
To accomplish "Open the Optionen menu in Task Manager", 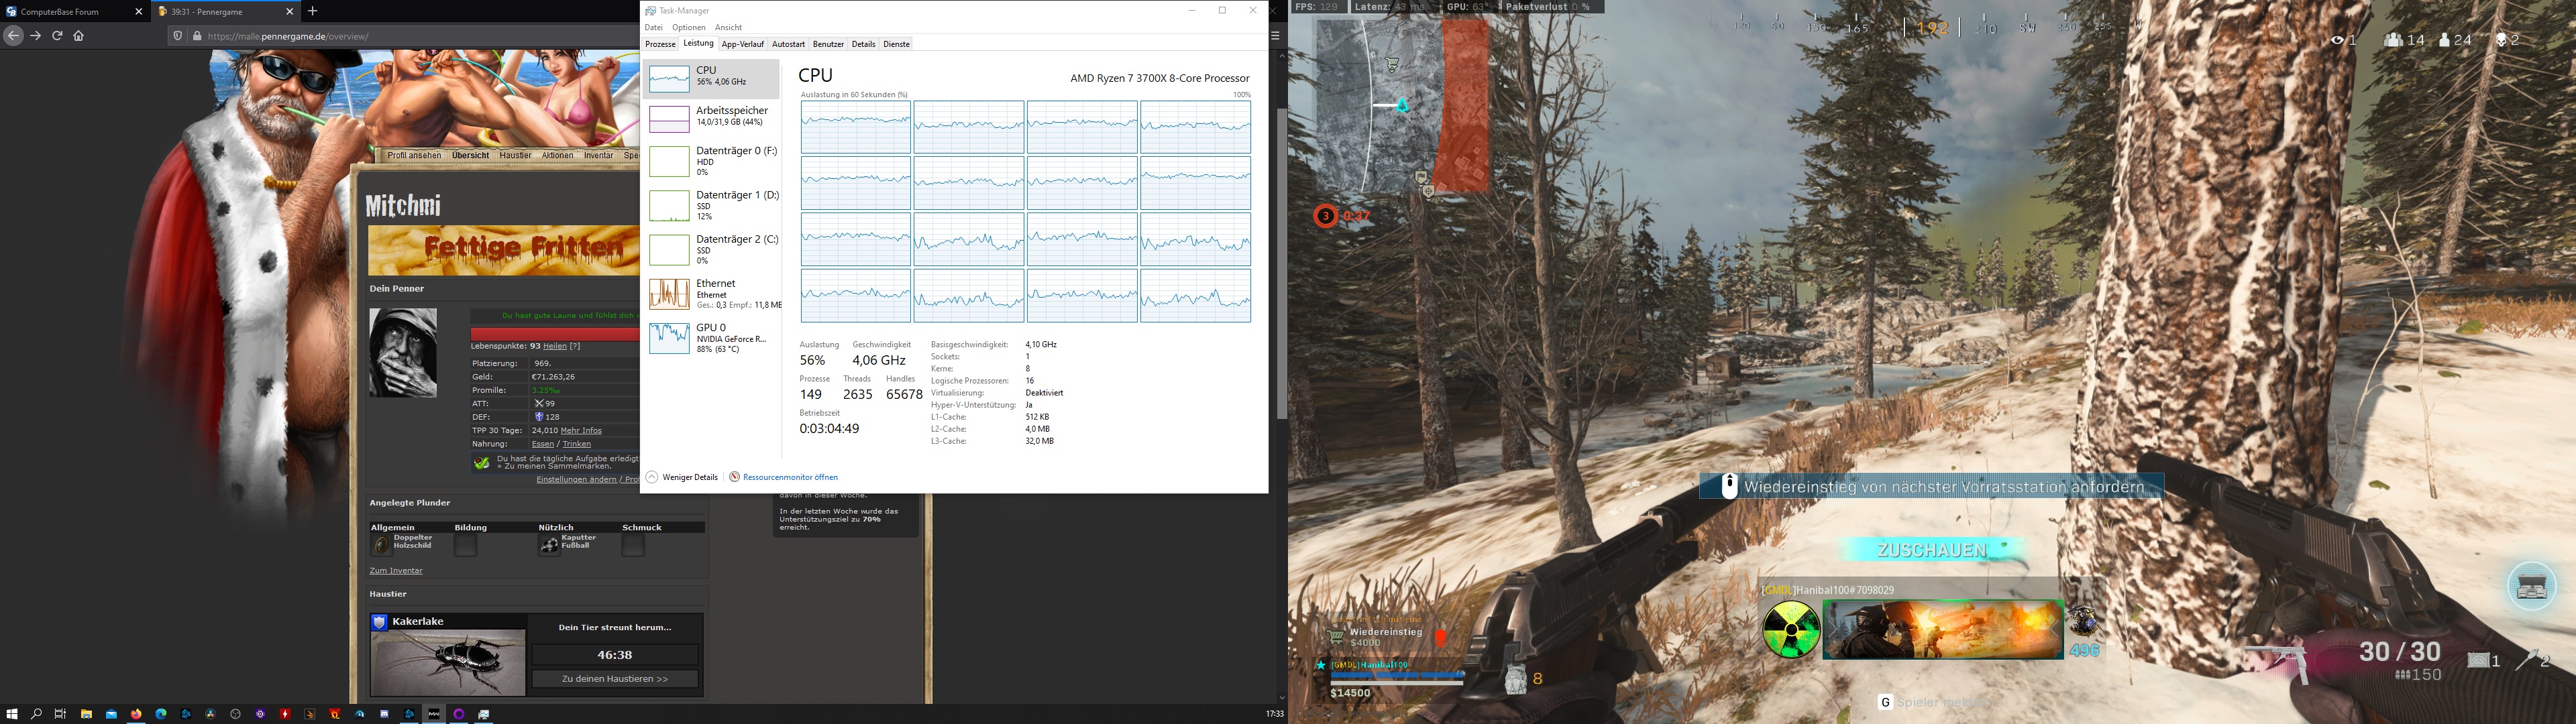I will point(688,27).
